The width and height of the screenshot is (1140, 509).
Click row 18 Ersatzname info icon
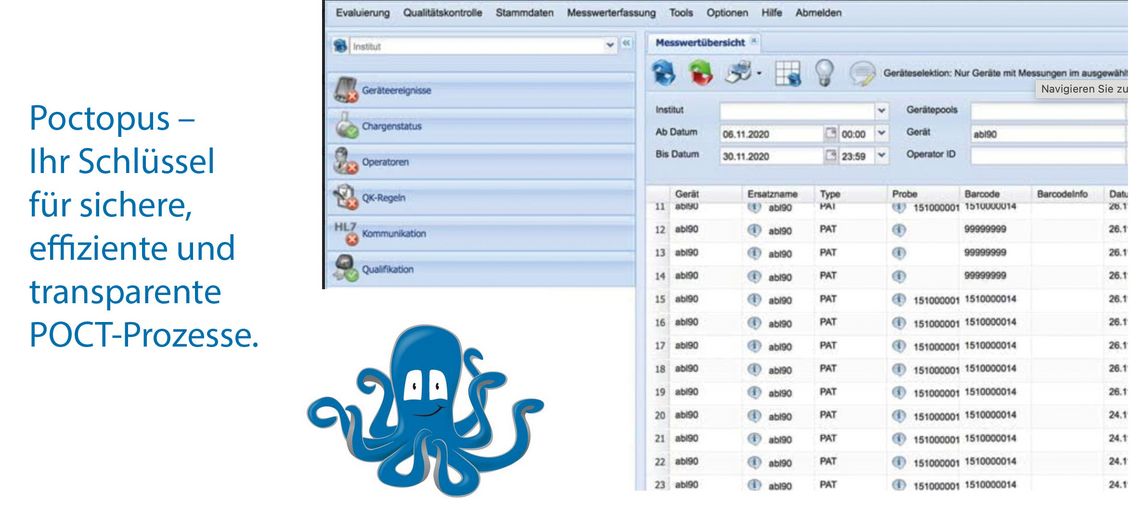click(754, 369)
